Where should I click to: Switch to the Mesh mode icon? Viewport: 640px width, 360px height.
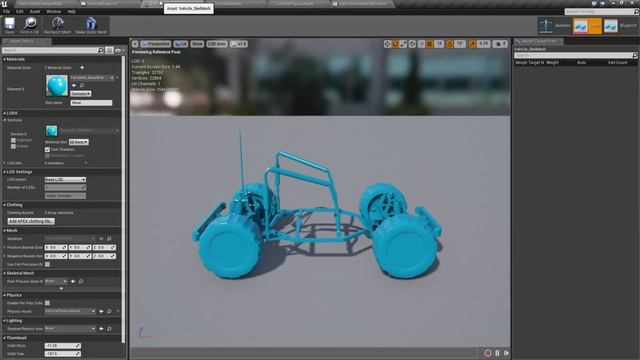pos(580,26)
